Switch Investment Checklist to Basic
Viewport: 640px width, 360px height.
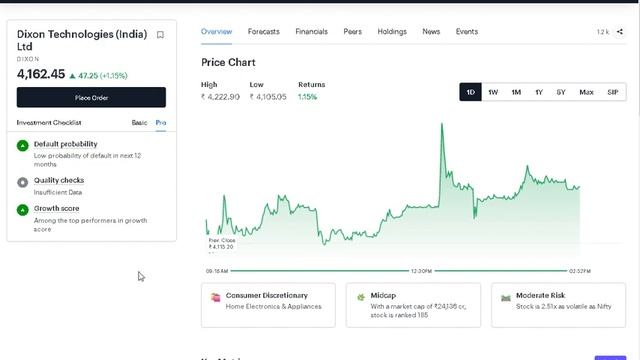(x=139, y=122)
